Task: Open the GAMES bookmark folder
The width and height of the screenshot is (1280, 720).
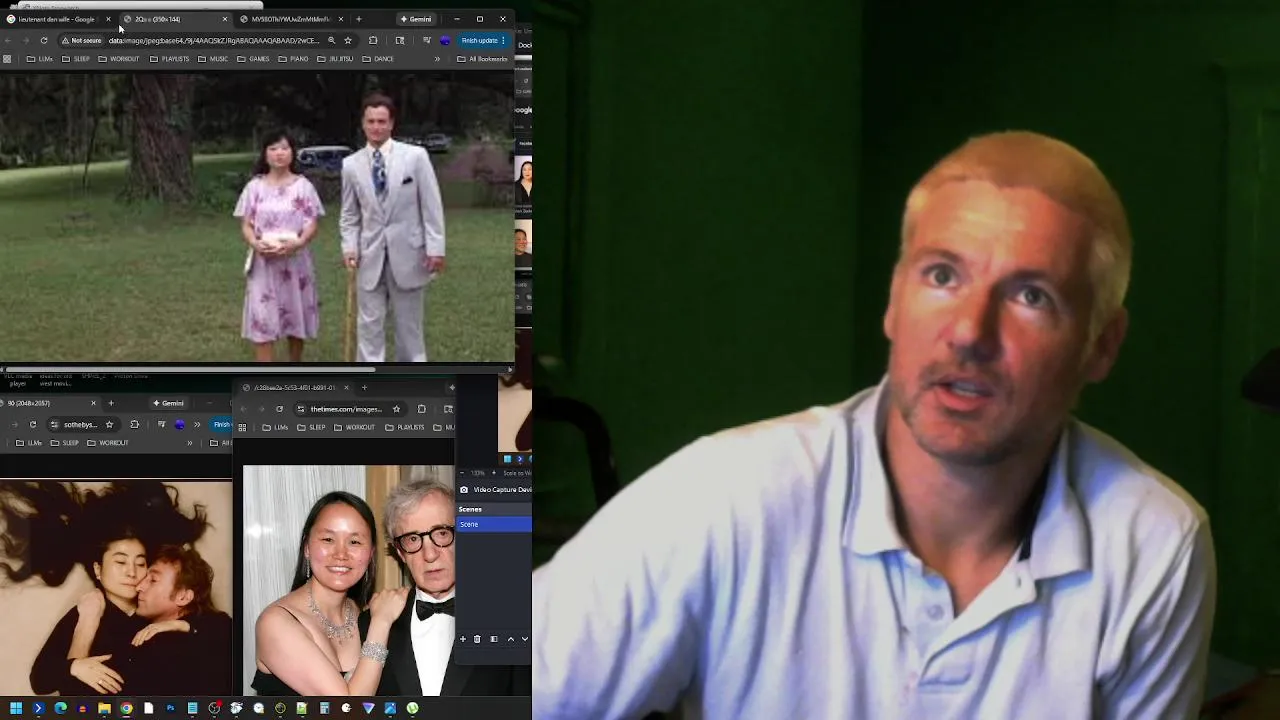Action: (253, 59)
